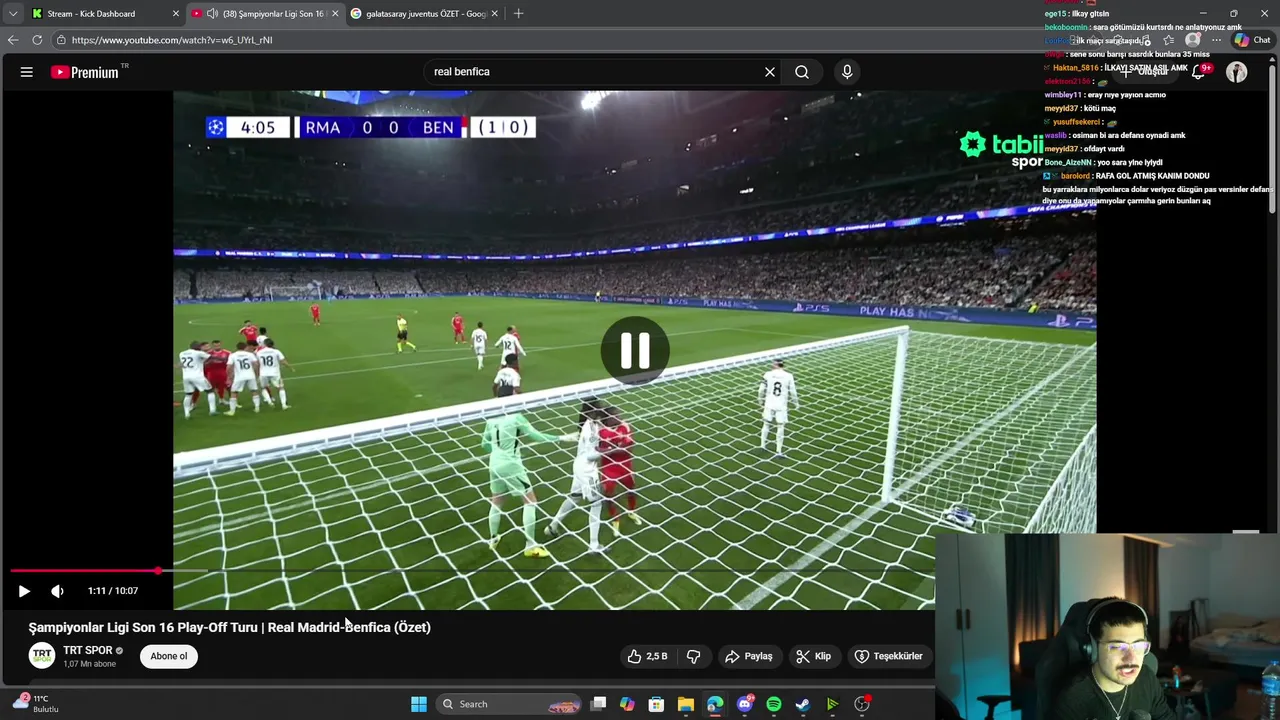The width and height of the screenshot is (1280, 720).
Task: Go back with the browser back arrow
Action: click(x=13, y=40)
